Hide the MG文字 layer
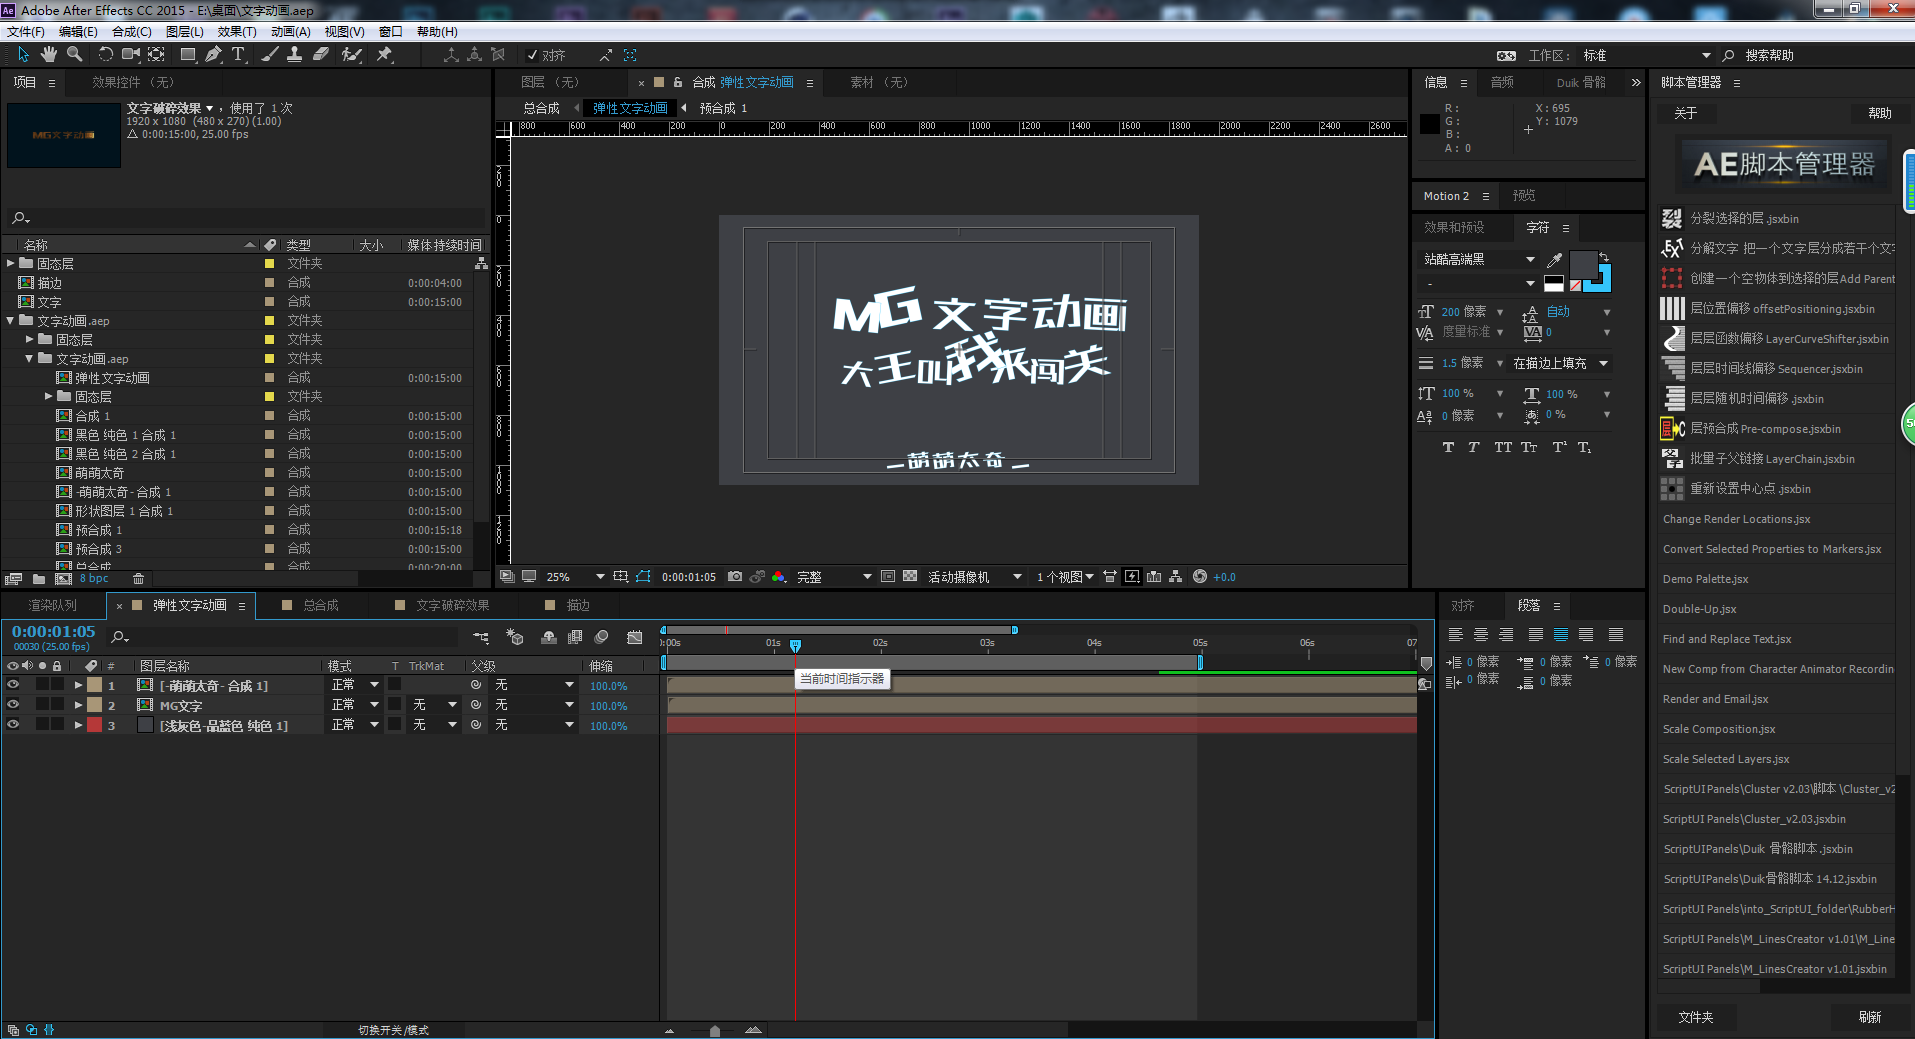Image resolution: width=1915 pixels, height=1039 pixels. pos(13,705)
